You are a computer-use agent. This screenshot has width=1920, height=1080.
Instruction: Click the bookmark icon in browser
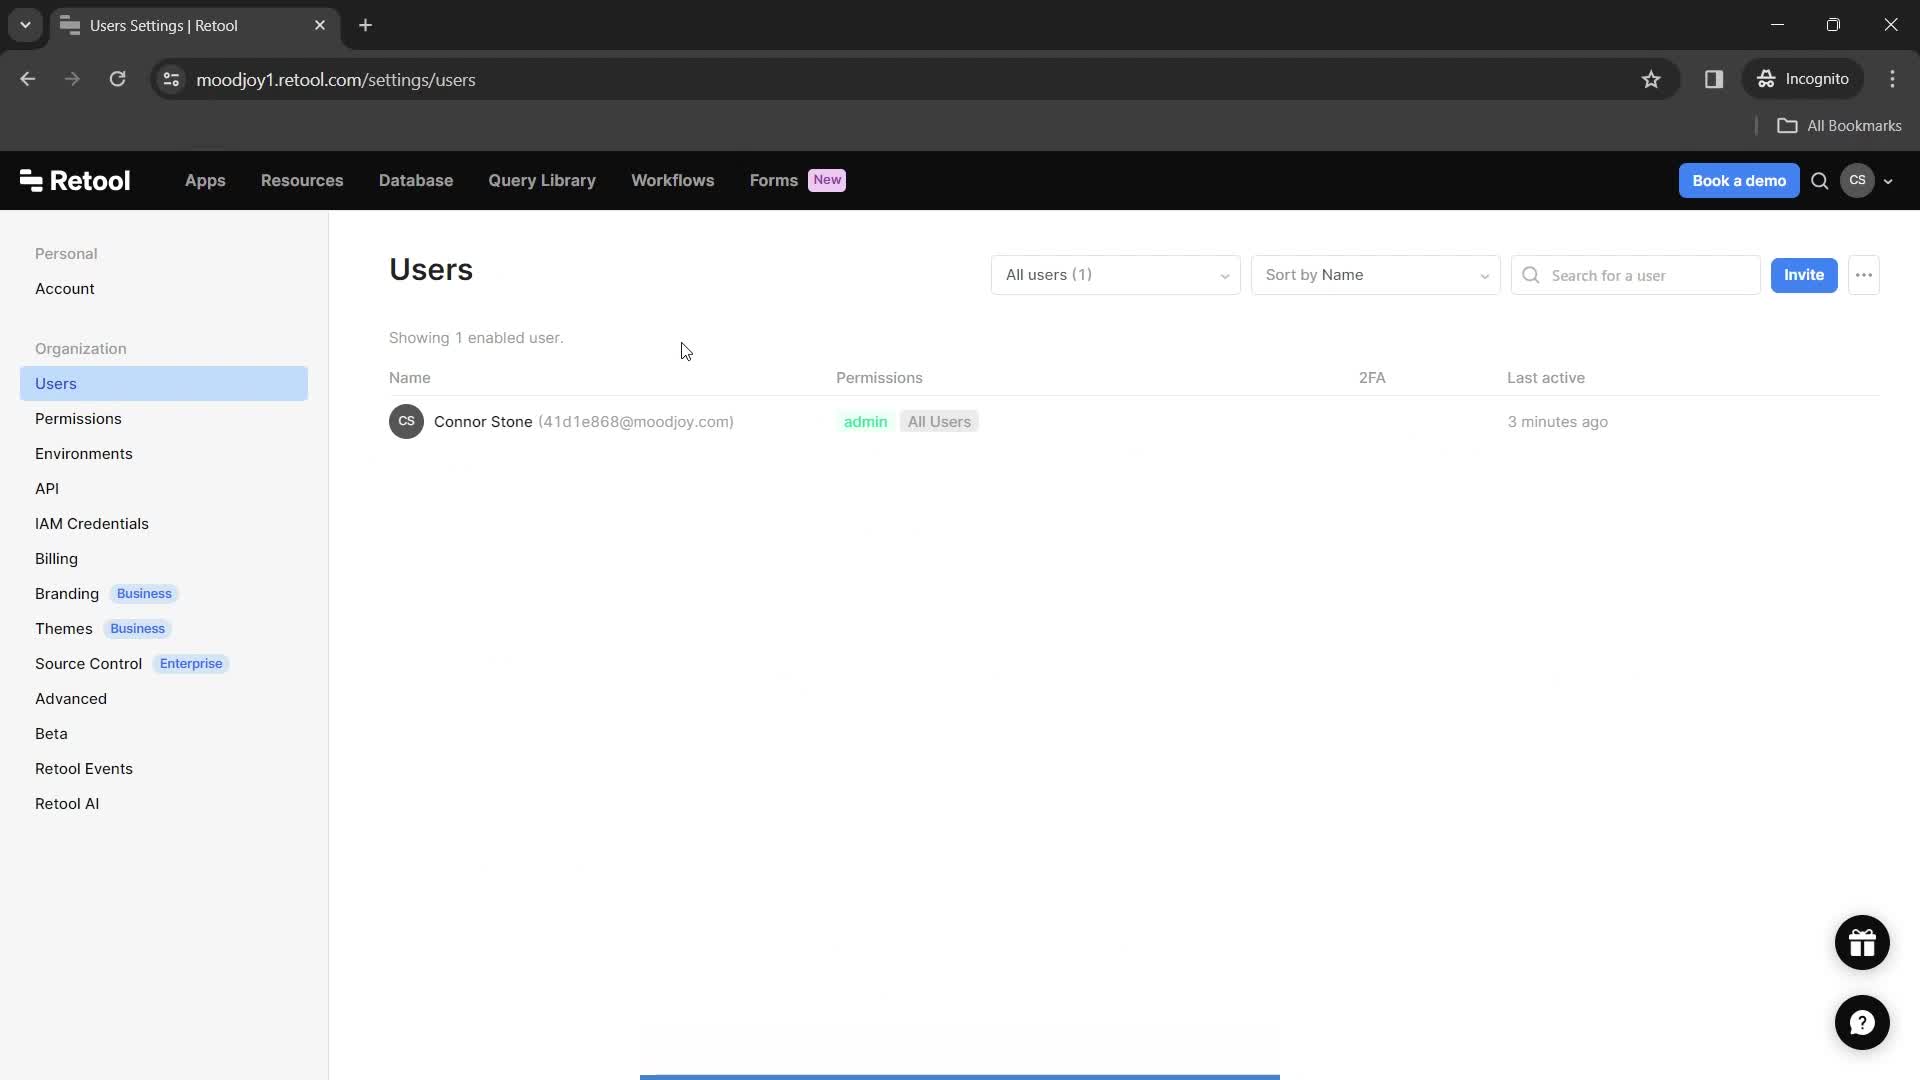pos(1652,79)
